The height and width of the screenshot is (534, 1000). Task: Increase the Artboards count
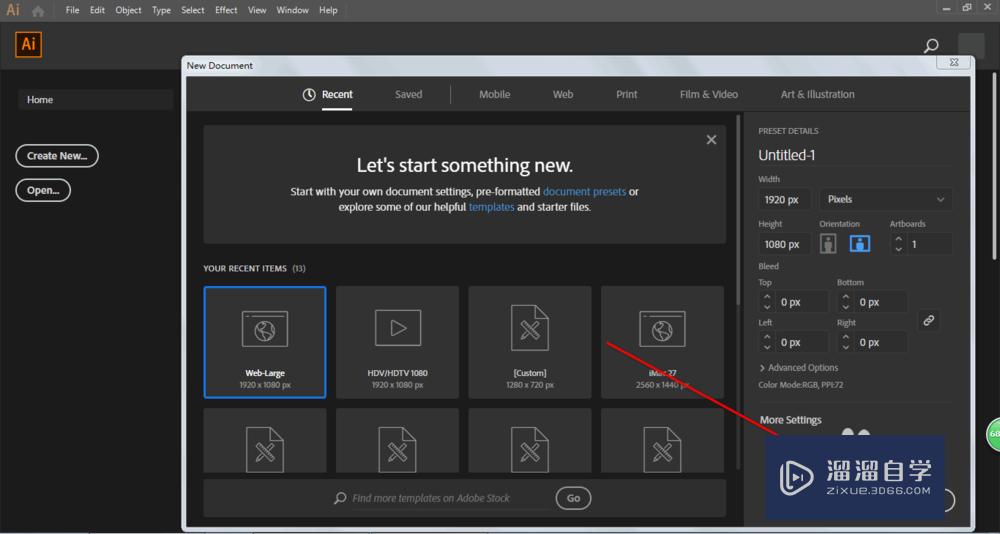point(899,239)
